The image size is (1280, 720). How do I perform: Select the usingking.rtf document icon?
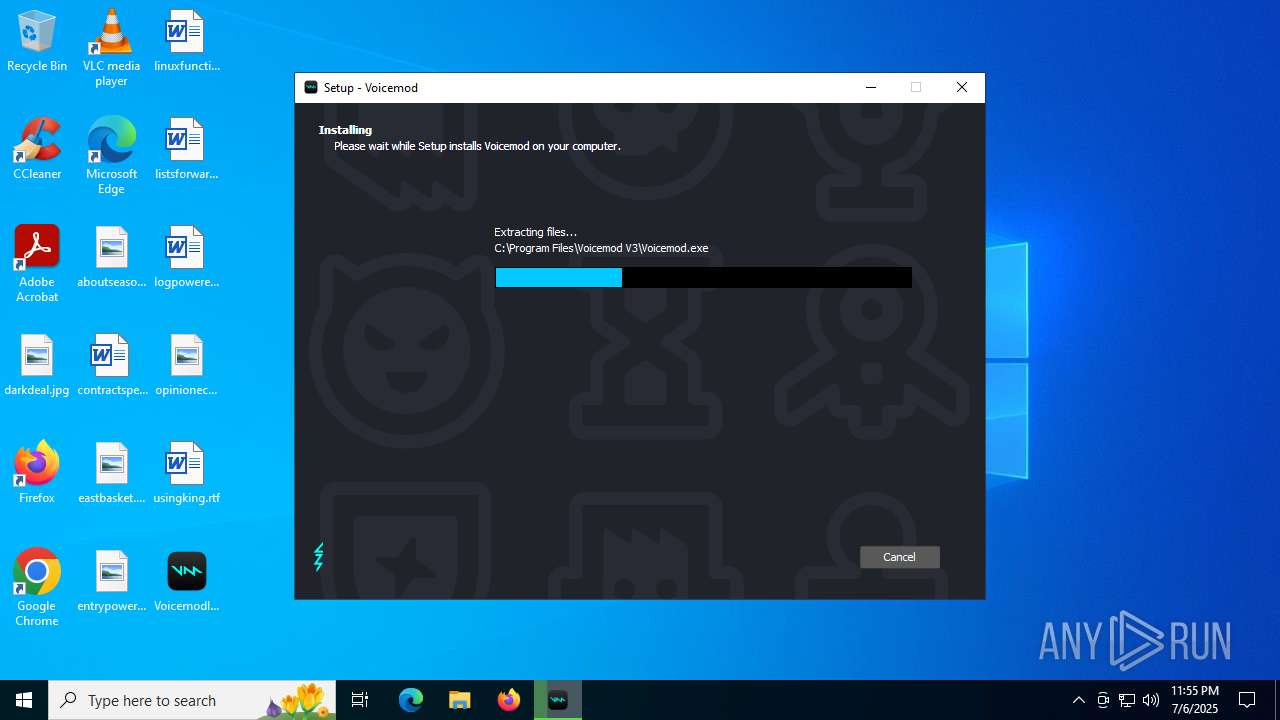[186, 474]
